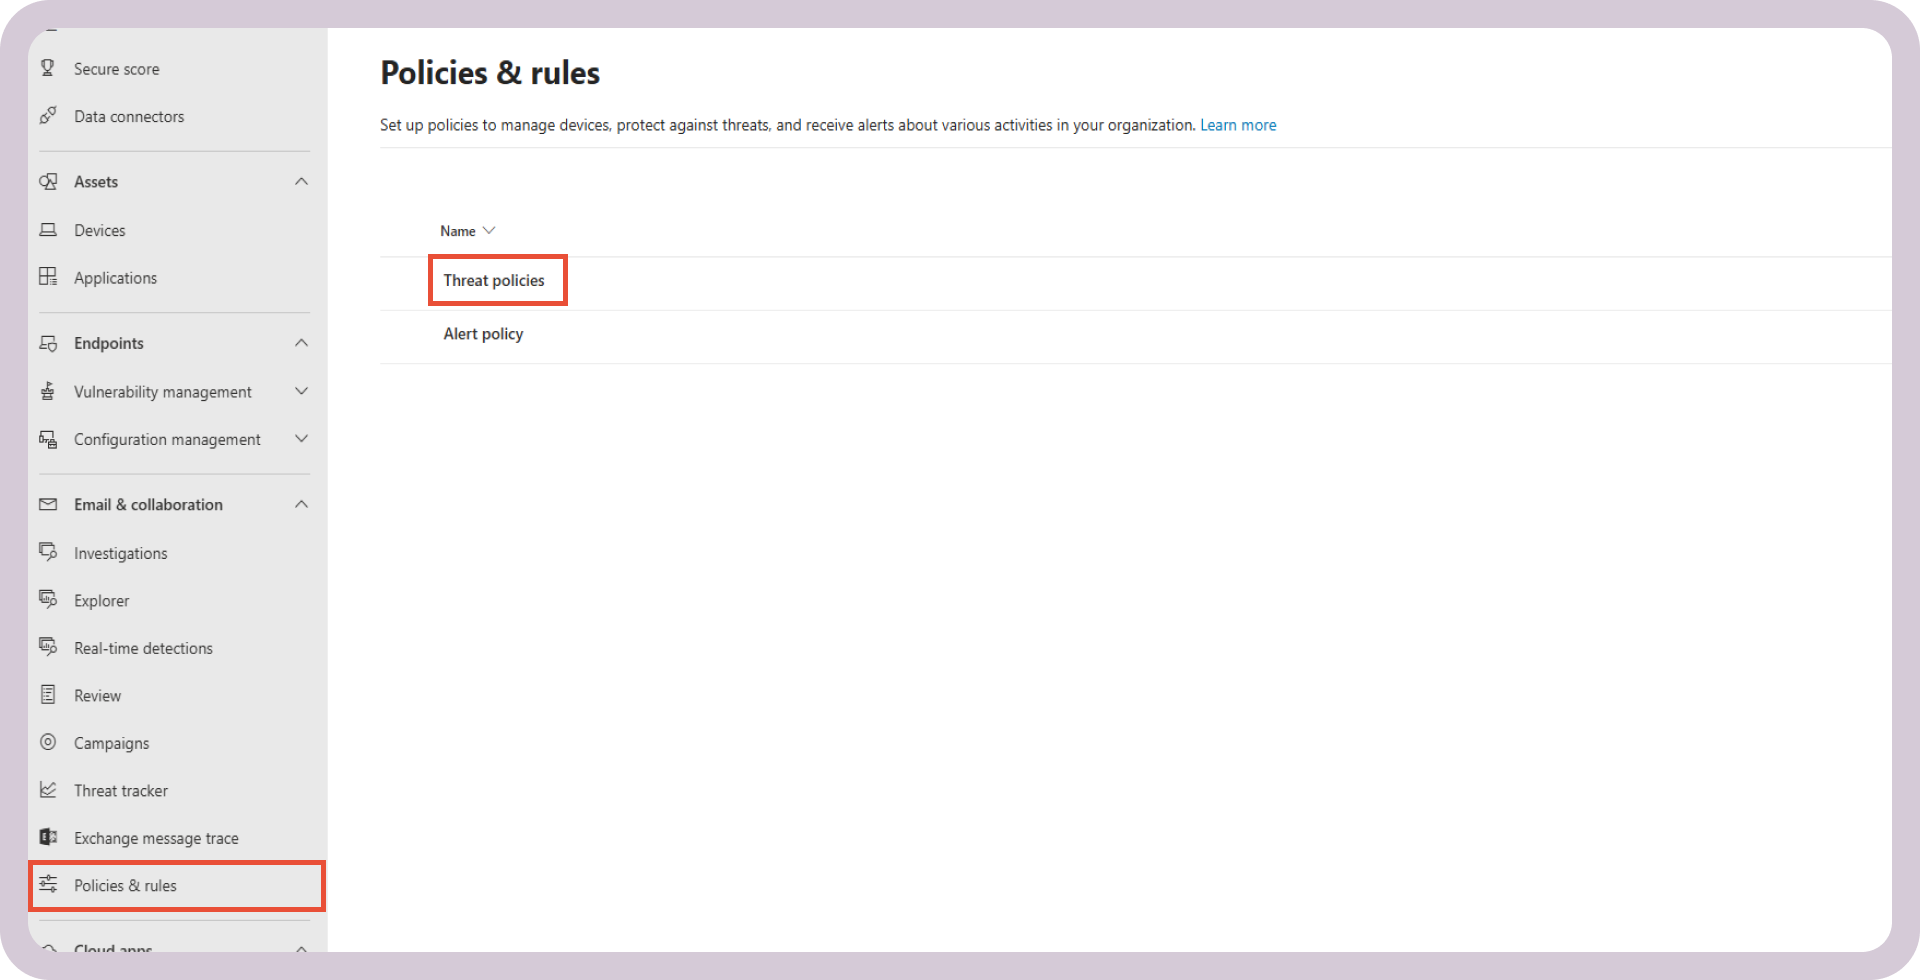Select Policies & rules in the sidebar
This screenshot has height=980, width=1920.
click(125, 885)
